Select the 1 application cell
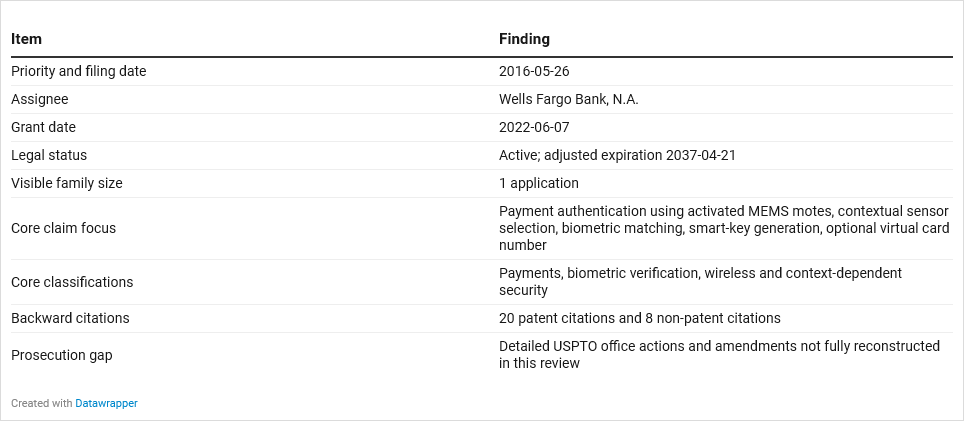964x421 pixels. coord(539,183)
